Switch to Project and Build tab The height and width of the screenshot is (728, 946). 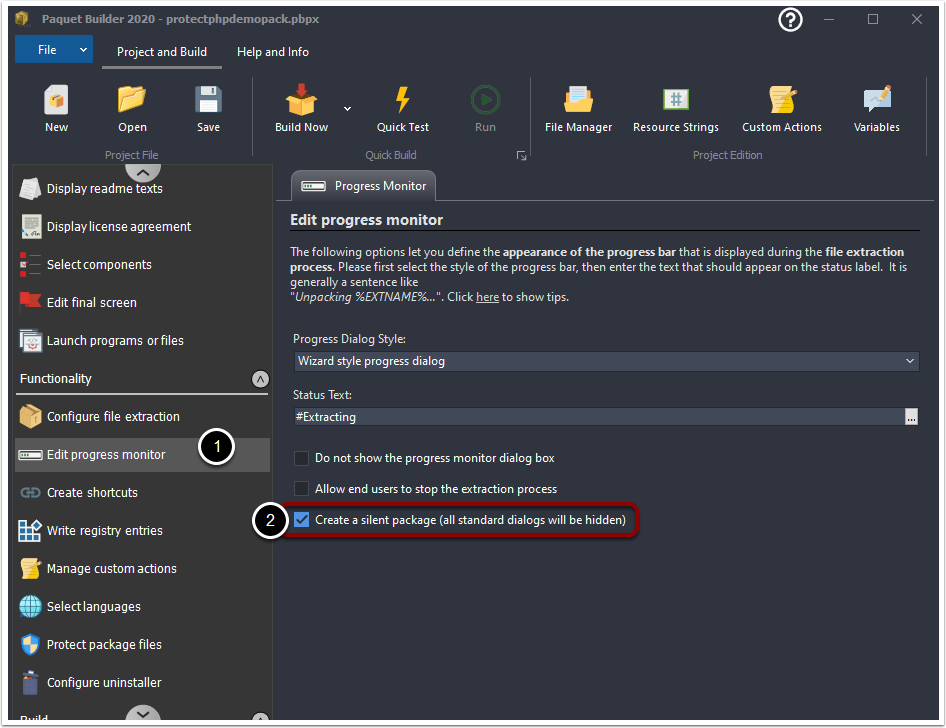pos(162,52)
